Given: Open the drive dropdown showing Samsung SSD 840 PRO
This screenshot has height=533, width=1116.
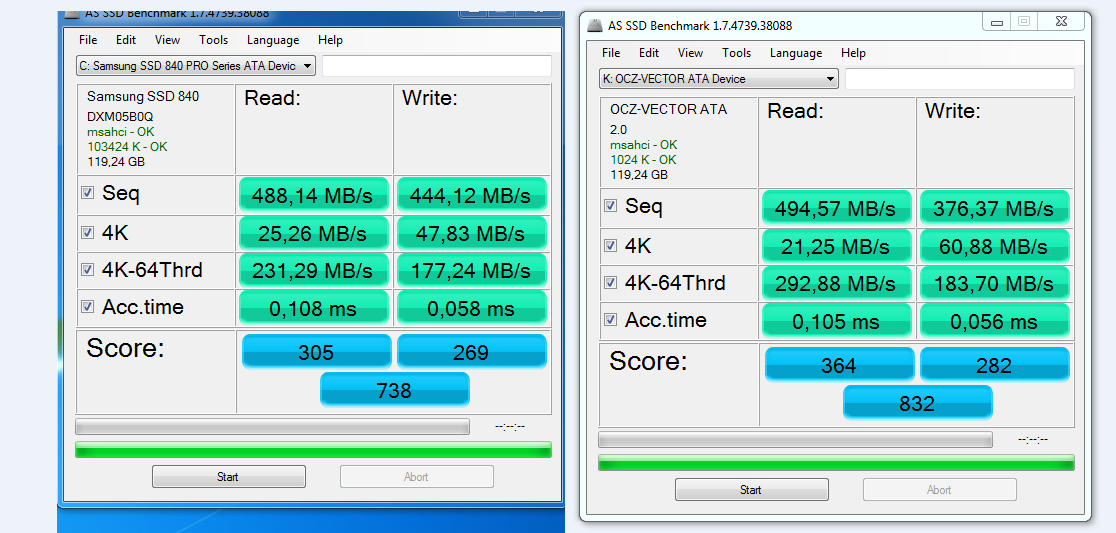Looking at the screenshot, I should click(196, 65).
